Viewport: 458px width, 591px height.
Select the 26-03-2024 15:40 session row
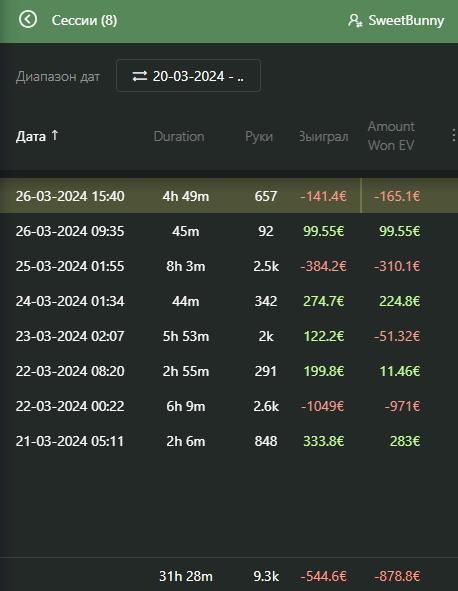[229, 196]
